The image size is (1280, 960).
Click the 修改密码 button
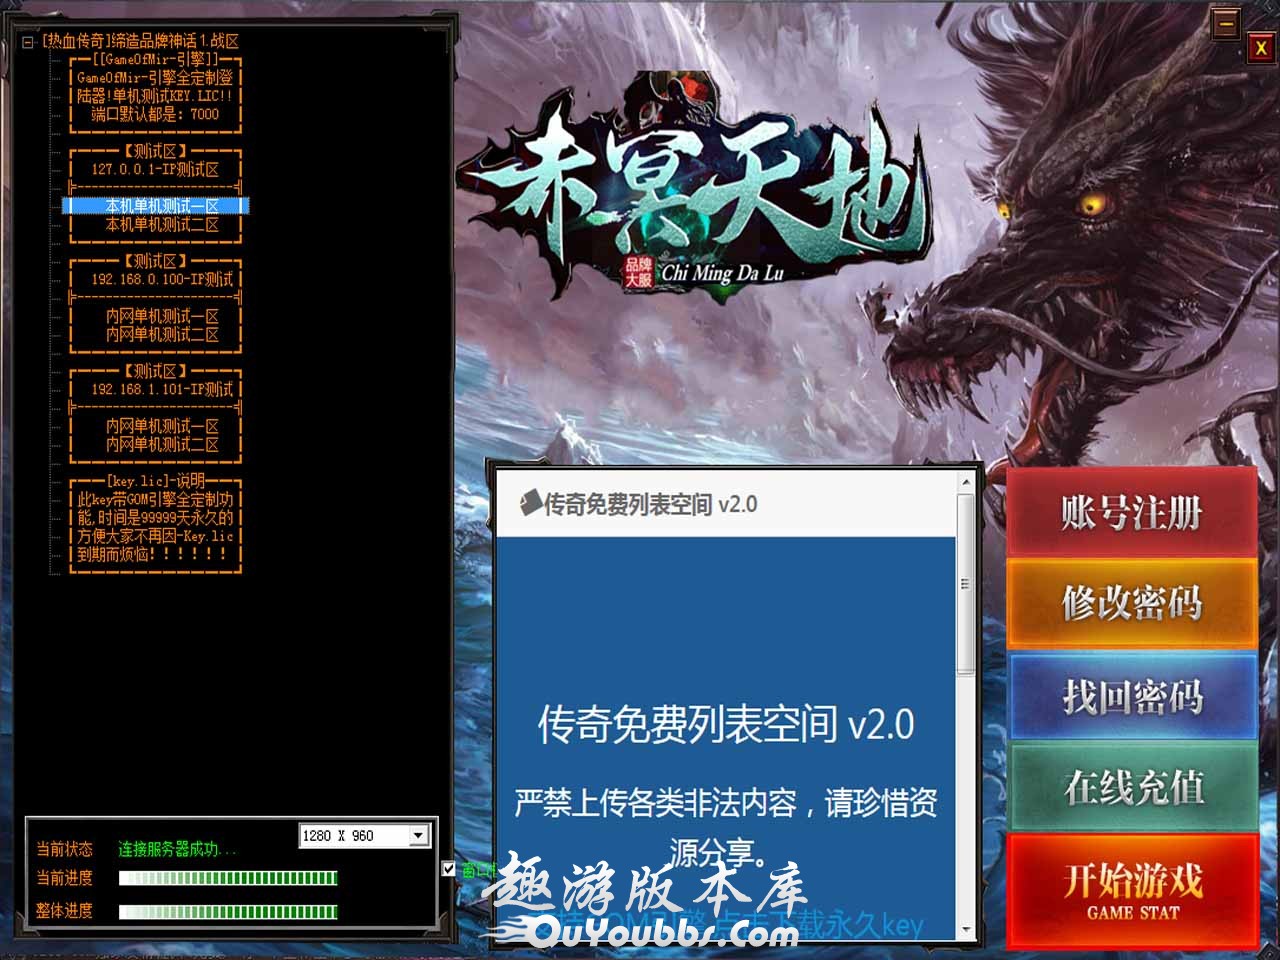(1131, 602)
